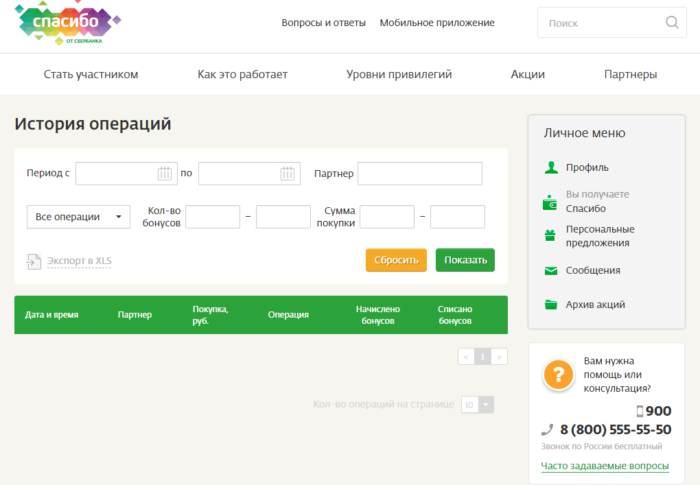Expand the Все операции dropdown
The image size is (700, 485).
(x=79, y=217)
